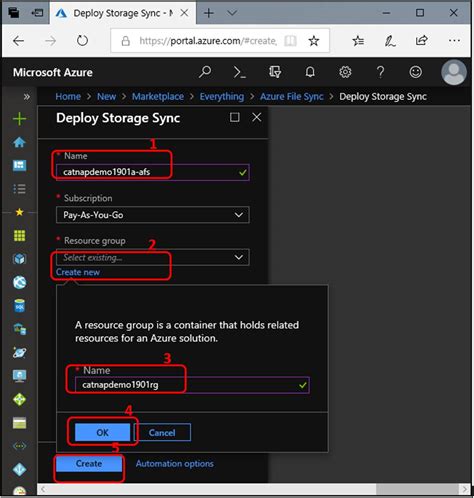Screen dimensions: 474x498
Task: Open Azure notifications bell
Action: point(310,72)
